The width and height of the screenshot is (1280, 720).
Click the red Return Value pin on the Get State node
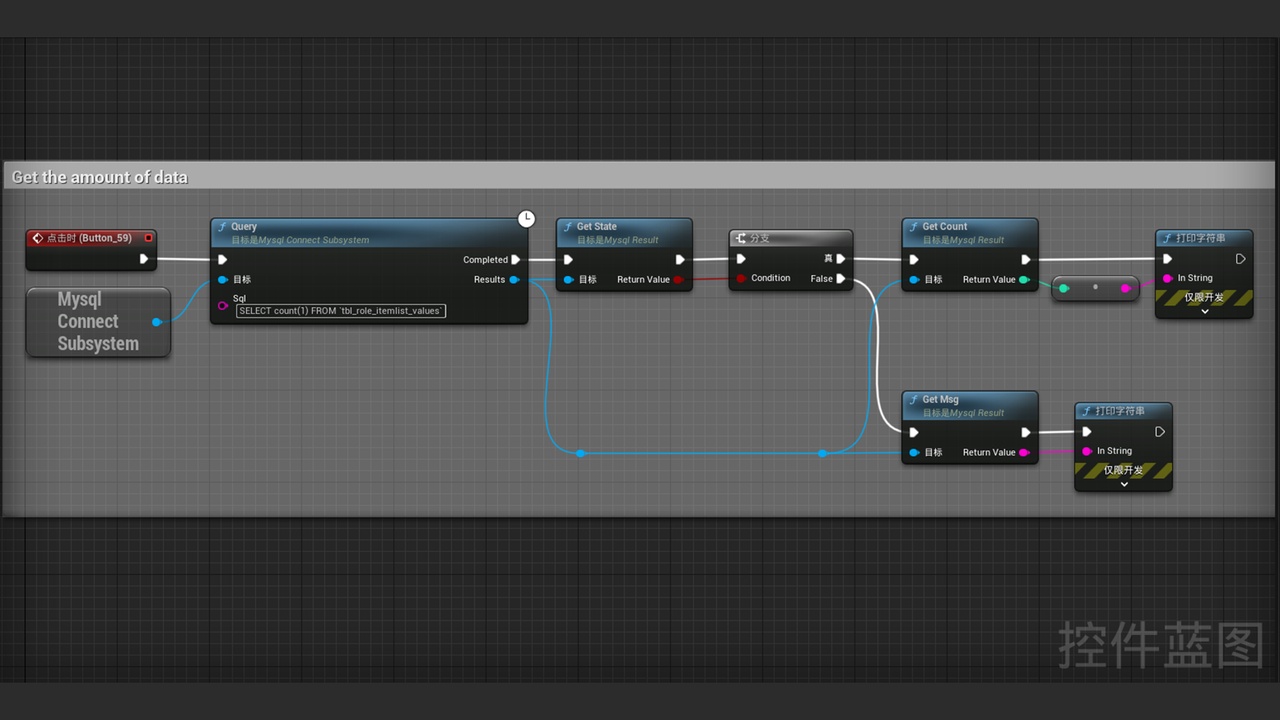point(678,280)
